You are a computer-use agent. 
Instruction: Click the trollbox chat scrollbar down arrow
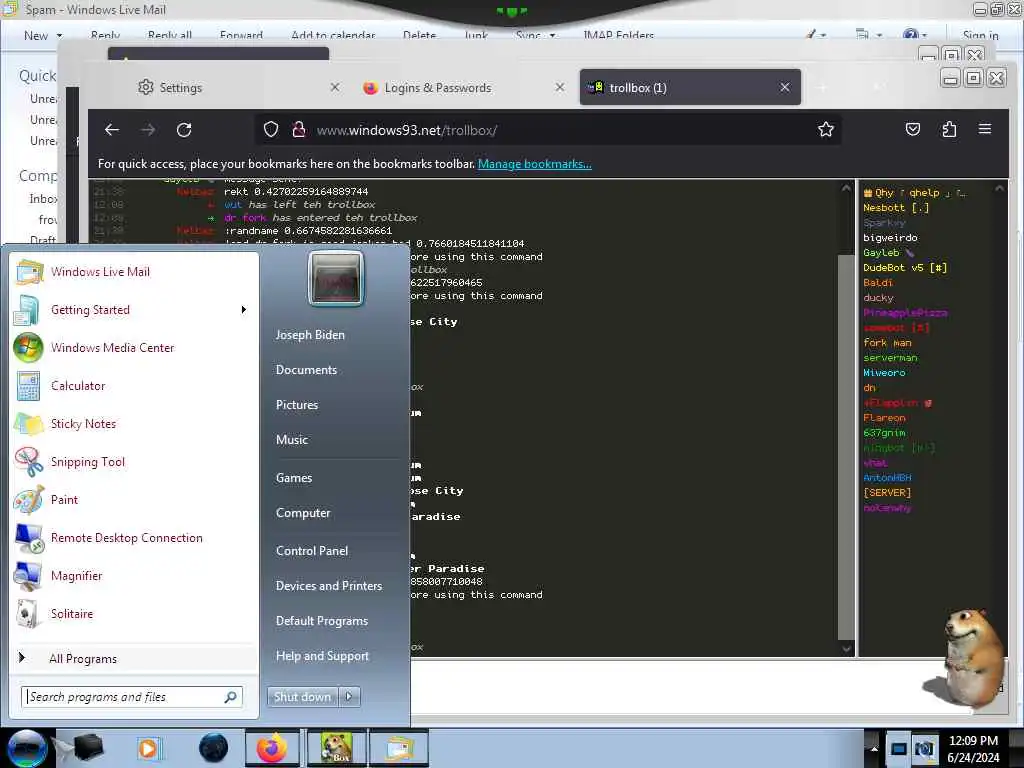tap(846, 648)
